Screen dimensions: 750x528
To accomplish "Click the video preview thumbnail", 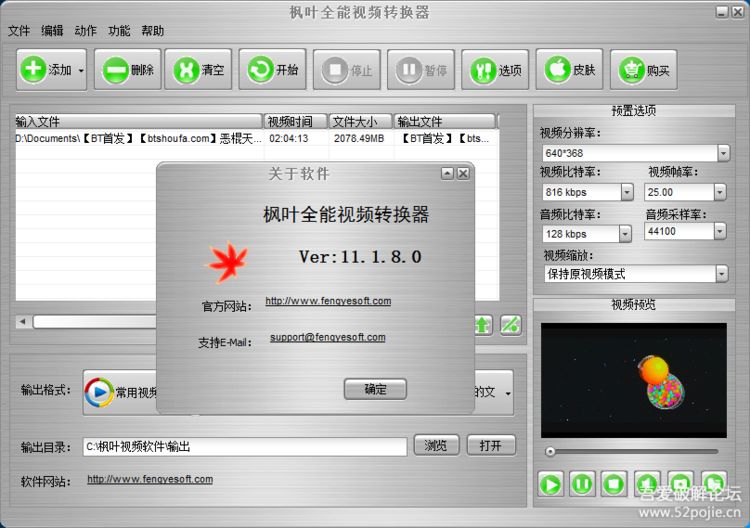I will [x=634, y=380].
